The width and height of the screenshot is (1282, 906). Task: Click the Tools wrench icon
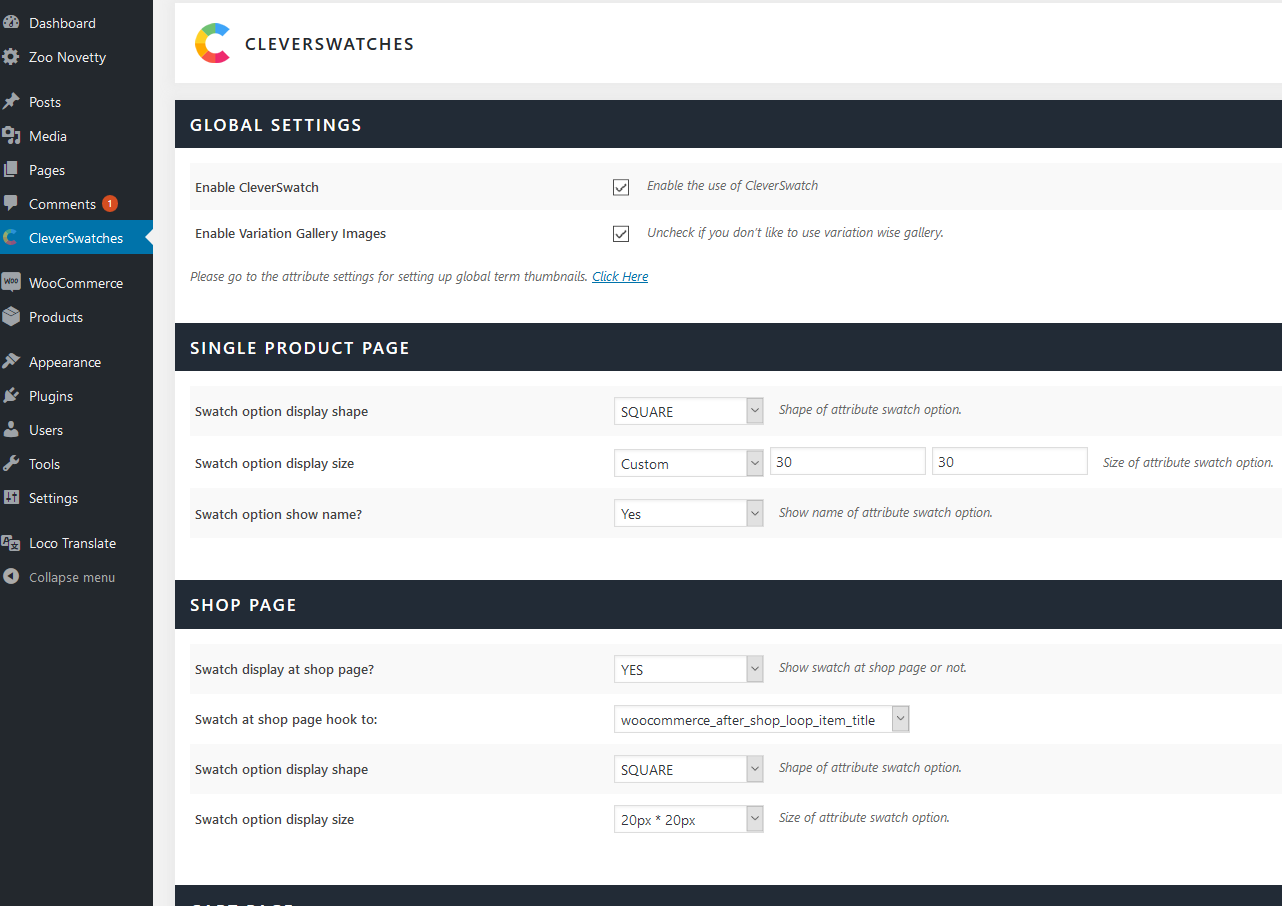tap(11, 464)
